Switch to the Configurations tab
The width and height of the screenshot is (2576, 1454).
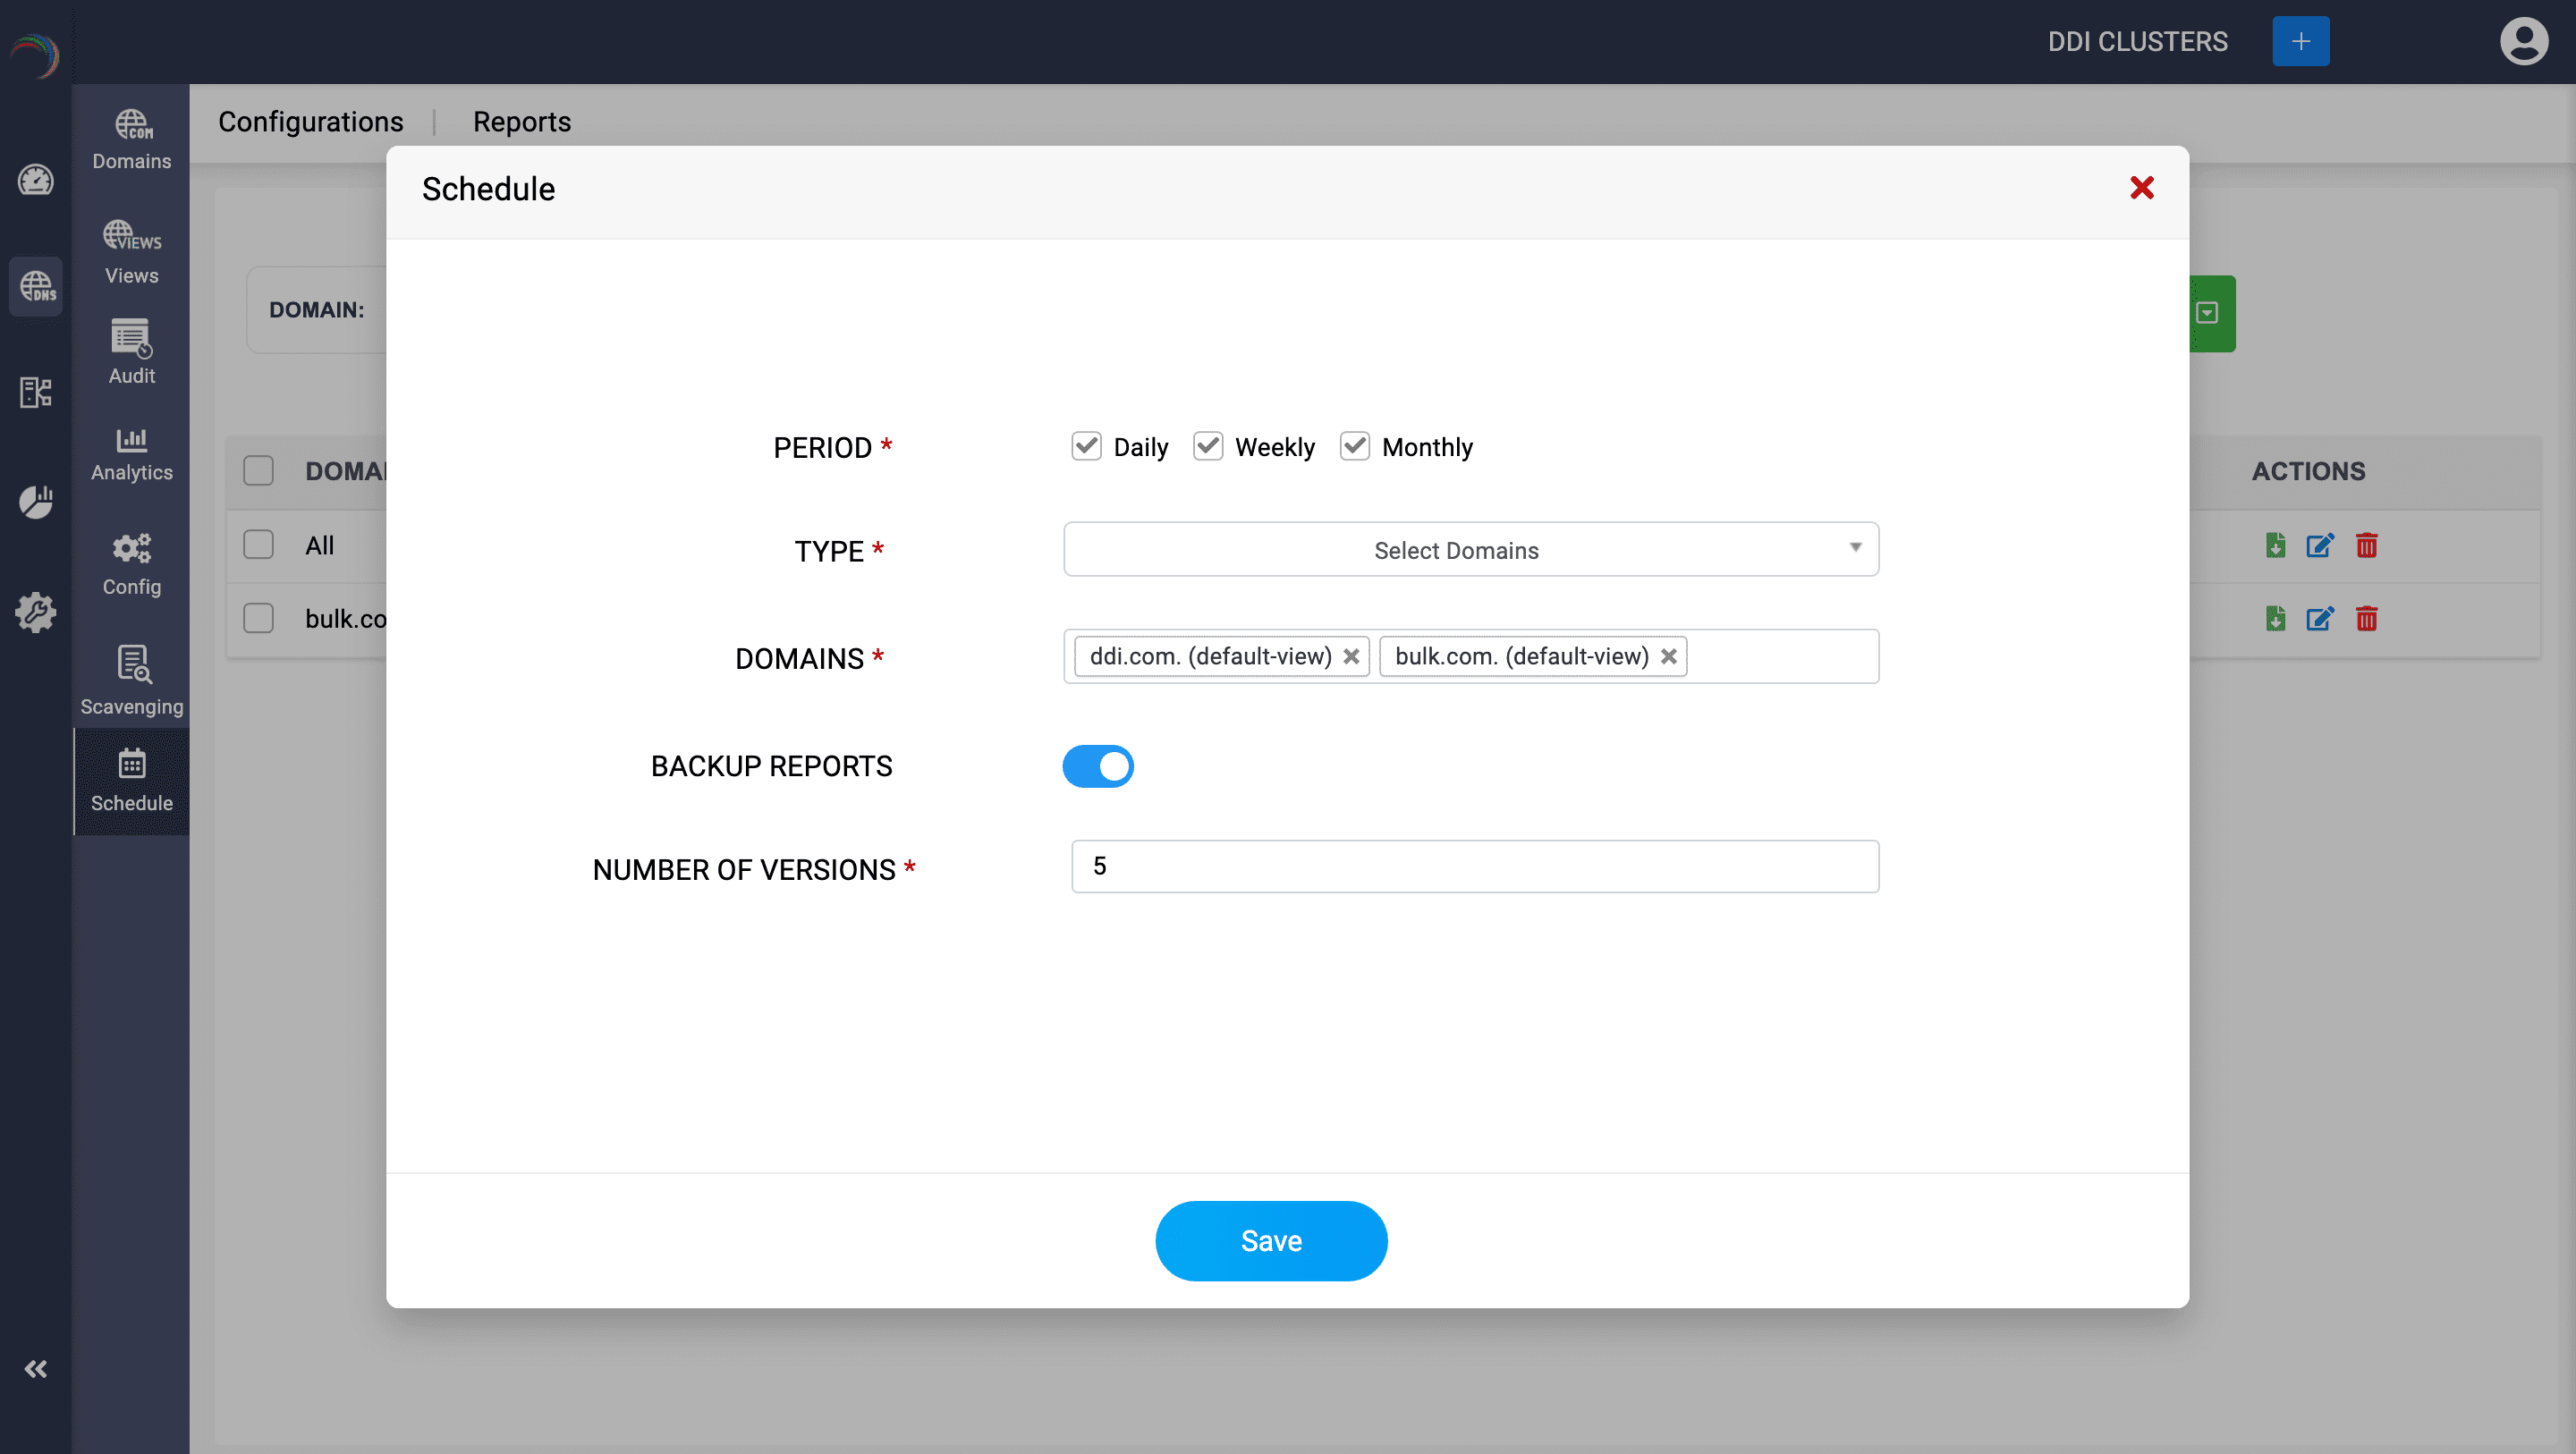coord(311,122)
